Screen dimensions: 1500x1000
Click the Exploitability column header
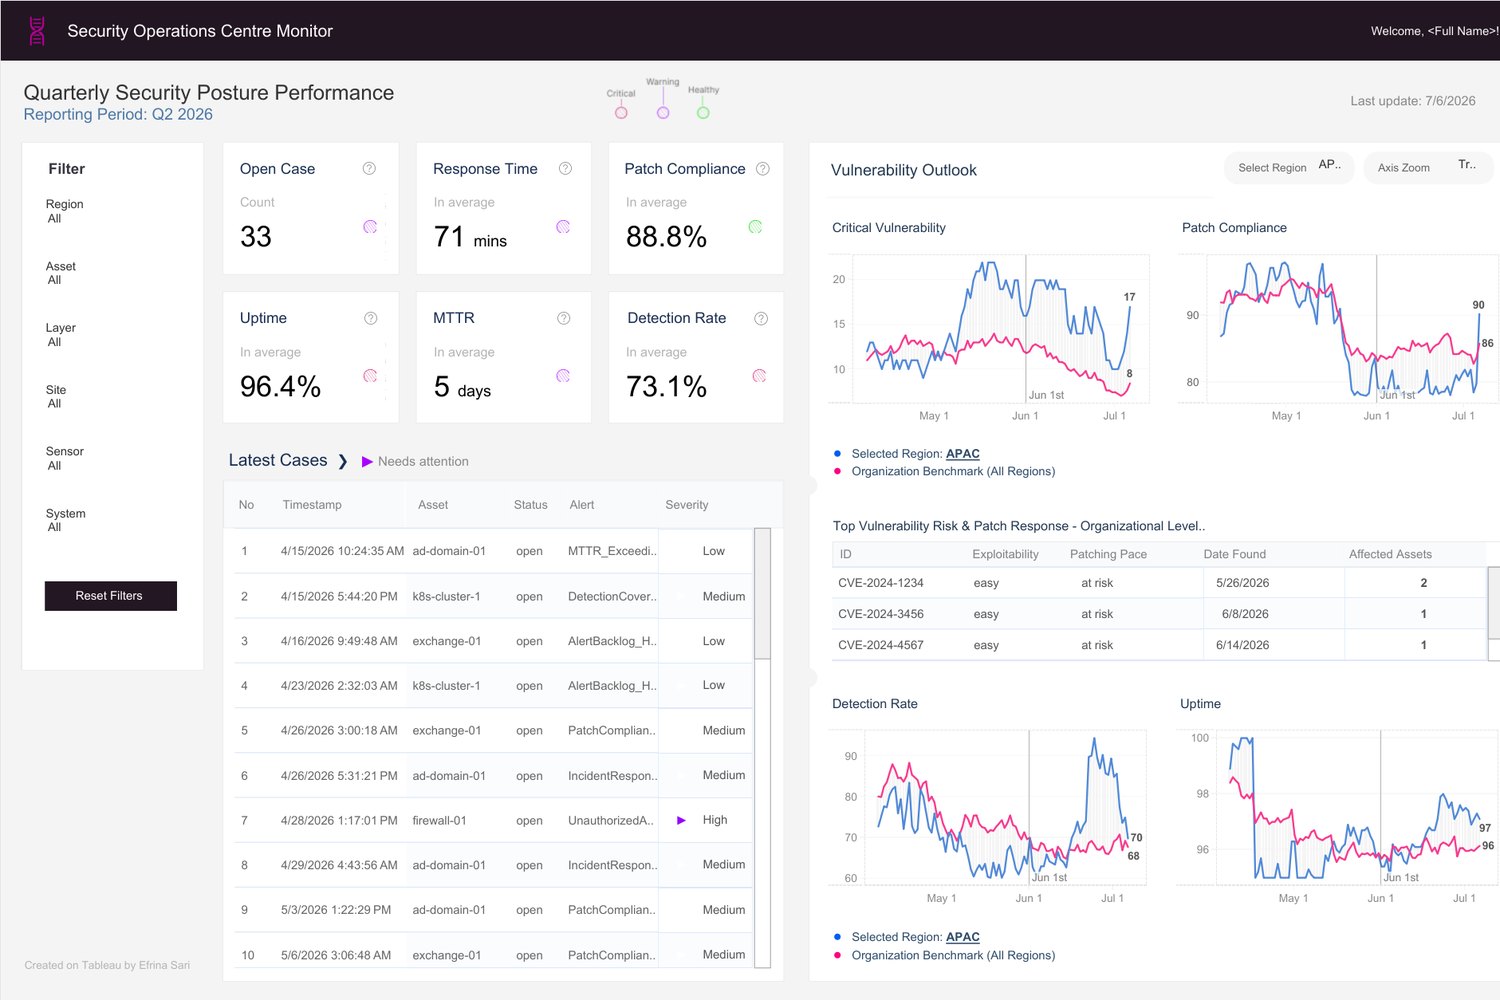(x=1005, y=554)
